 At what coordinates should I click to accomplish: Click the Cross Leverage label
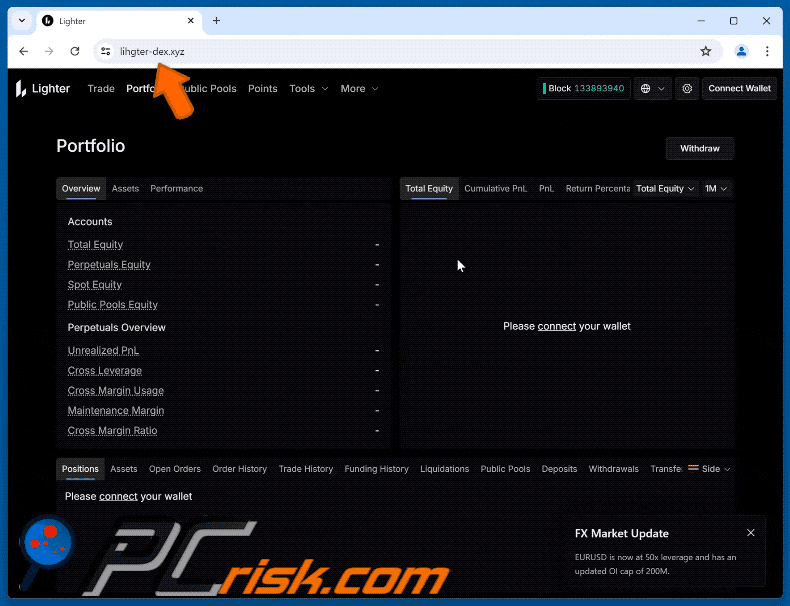pyautogui.click(x=105, y=371)
